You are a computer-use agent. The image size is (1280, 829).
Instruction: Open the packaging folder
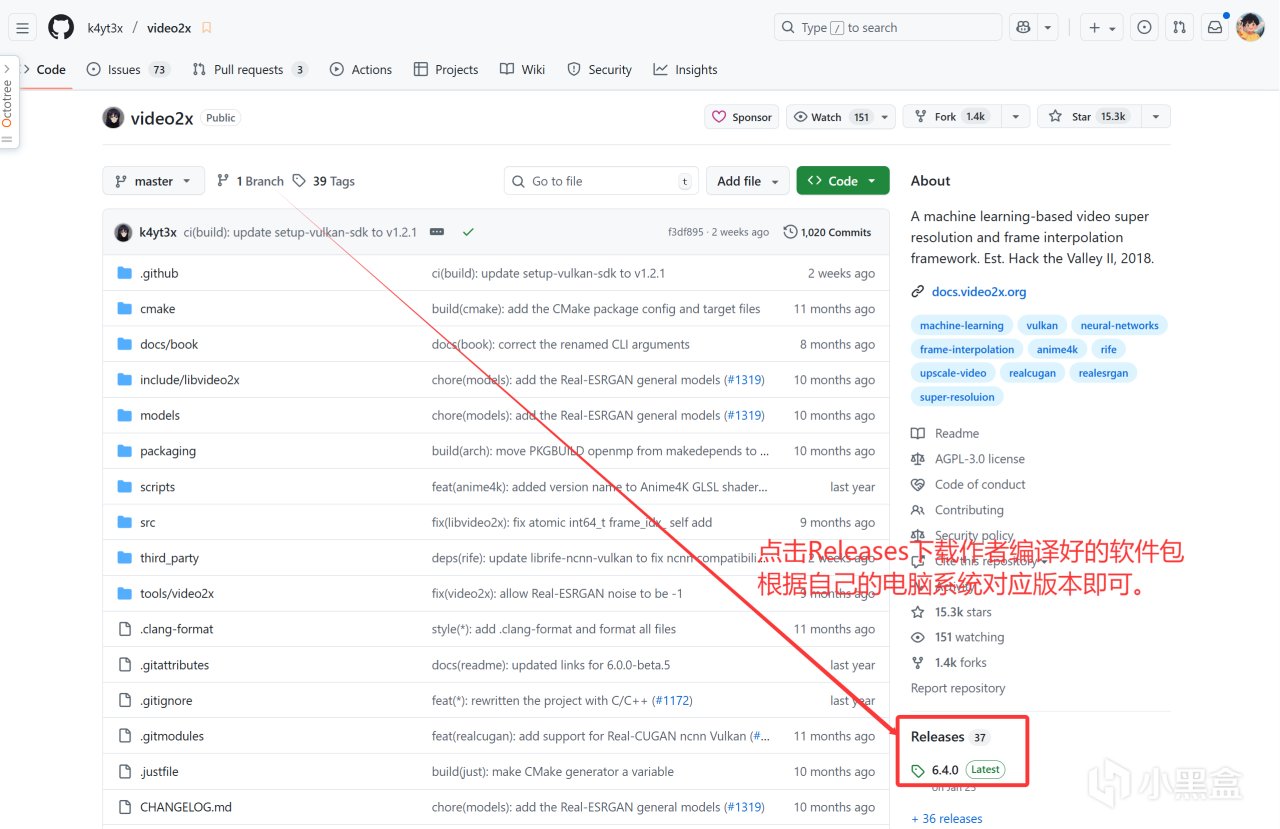(x=168, y=451)
